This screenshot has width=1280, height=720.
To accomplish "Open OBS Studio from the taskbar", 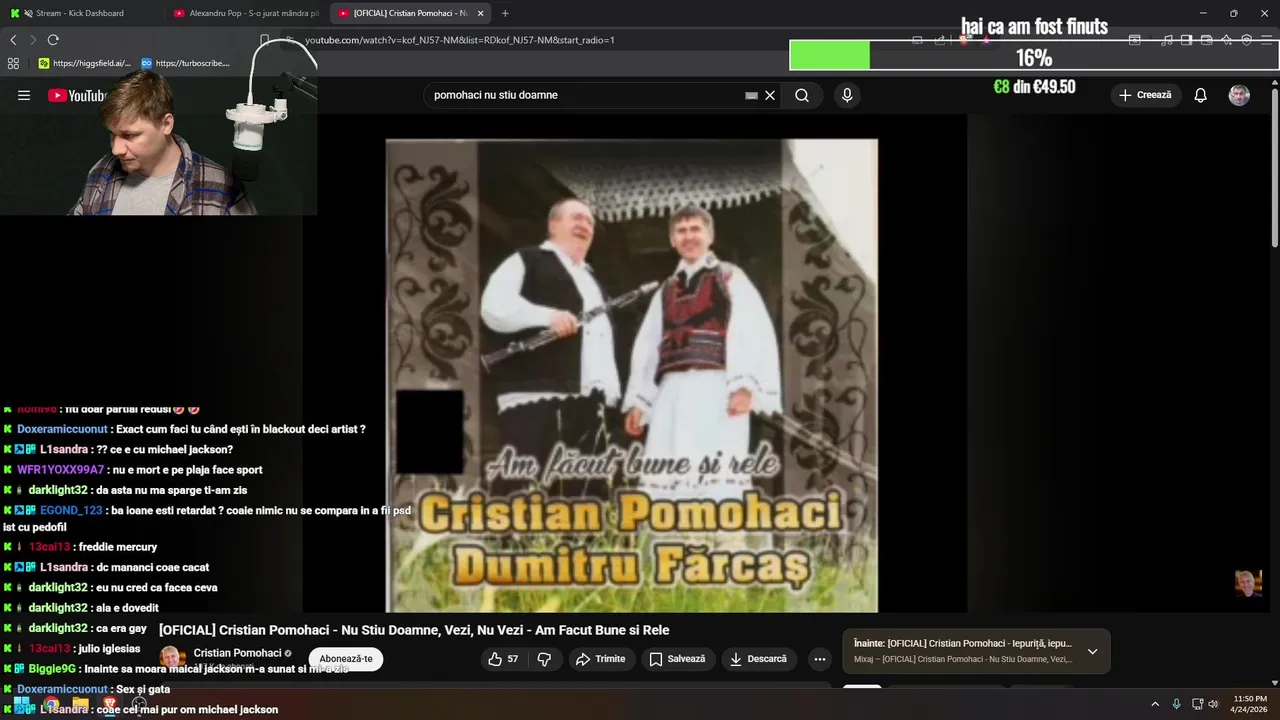I will [x=139, y=706].
